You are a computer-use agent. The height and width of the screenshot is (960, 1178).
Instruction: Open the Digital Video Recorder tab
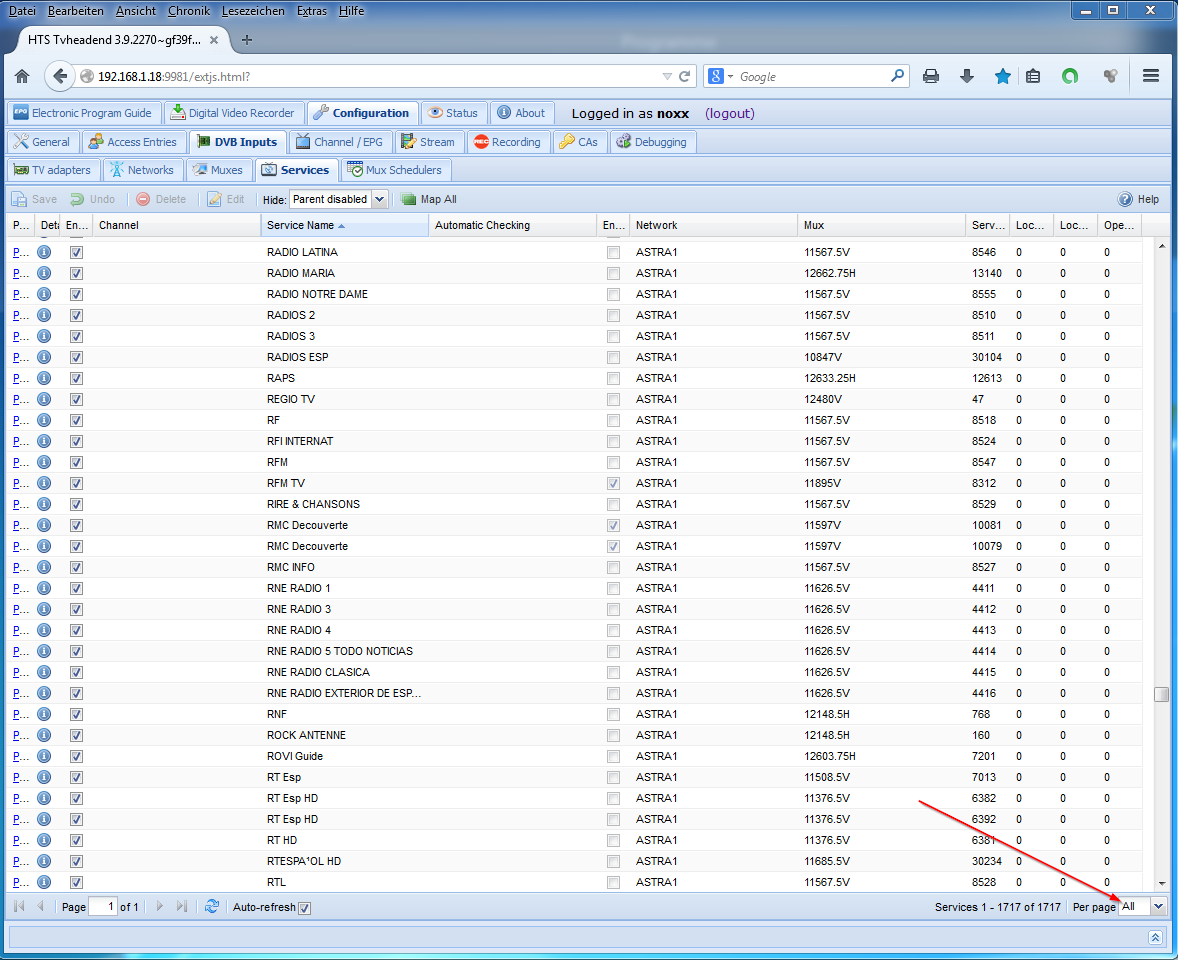[x=234, y=113]
